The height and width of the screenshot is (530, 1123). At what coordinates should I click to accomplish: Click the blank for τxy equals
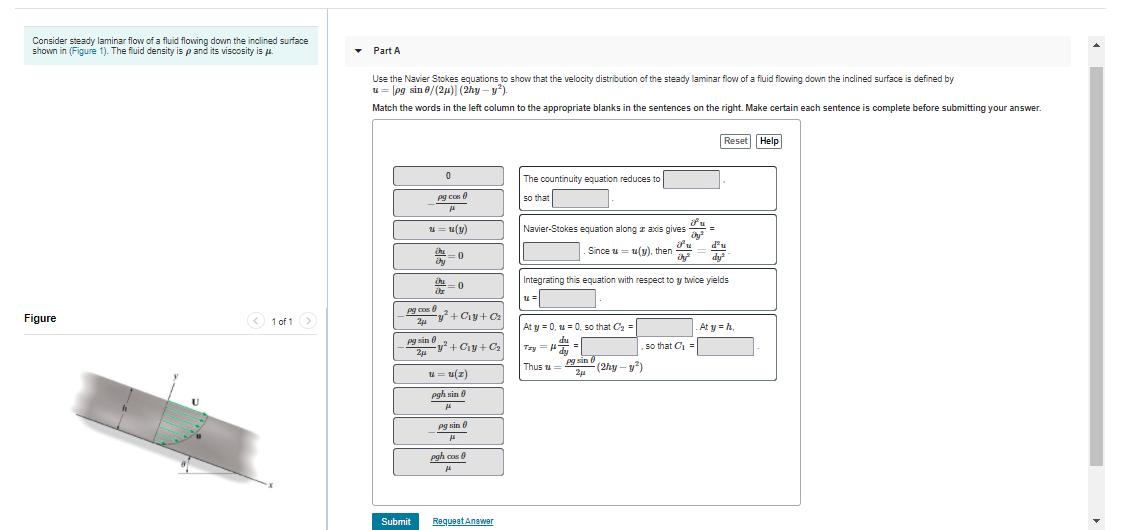coord(609,347)
